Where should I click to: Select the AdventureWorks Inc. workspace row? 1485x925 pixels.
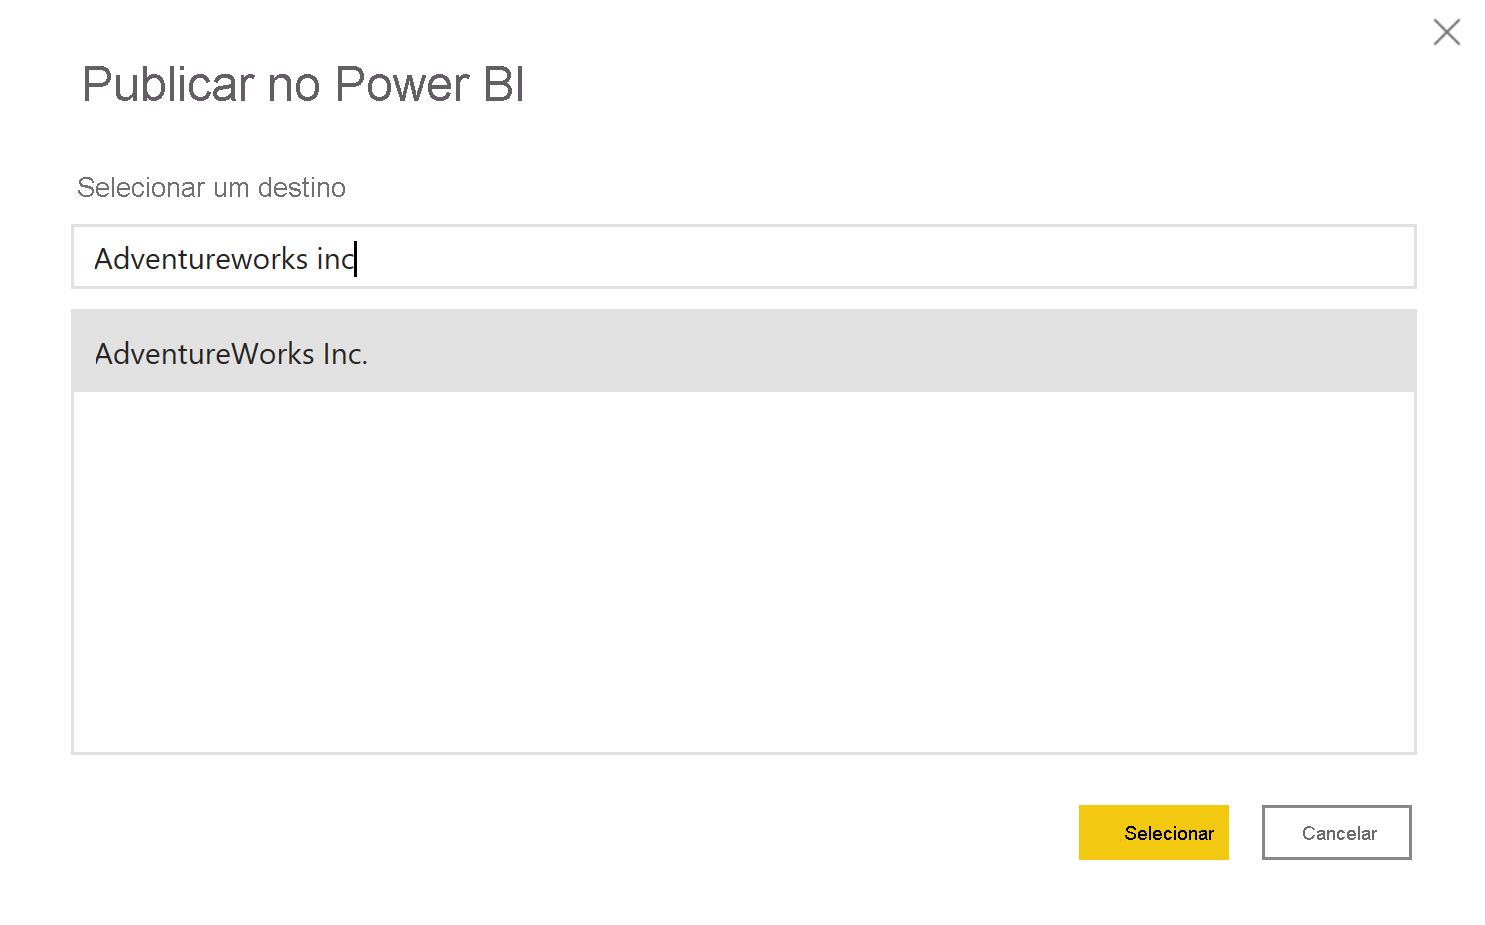coord(743,351)
